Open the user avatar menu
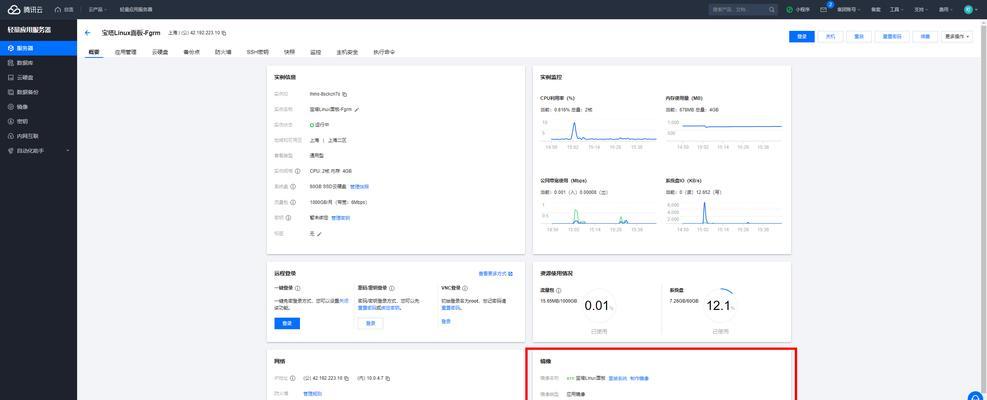Viewport: 987px width, 400px height. coord(968,9)
